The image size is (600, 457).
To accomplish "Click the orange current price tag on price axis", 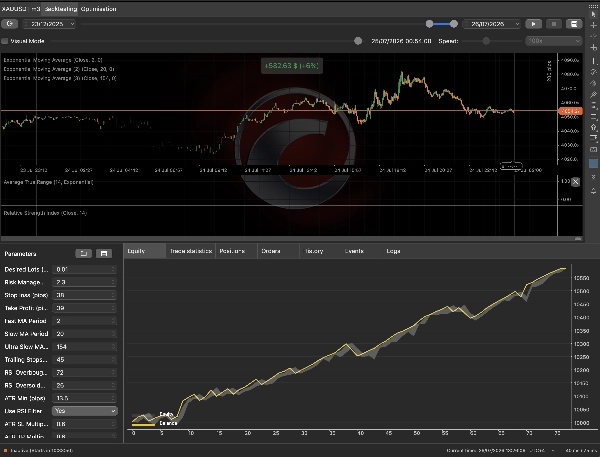I will tap(571, 111).
